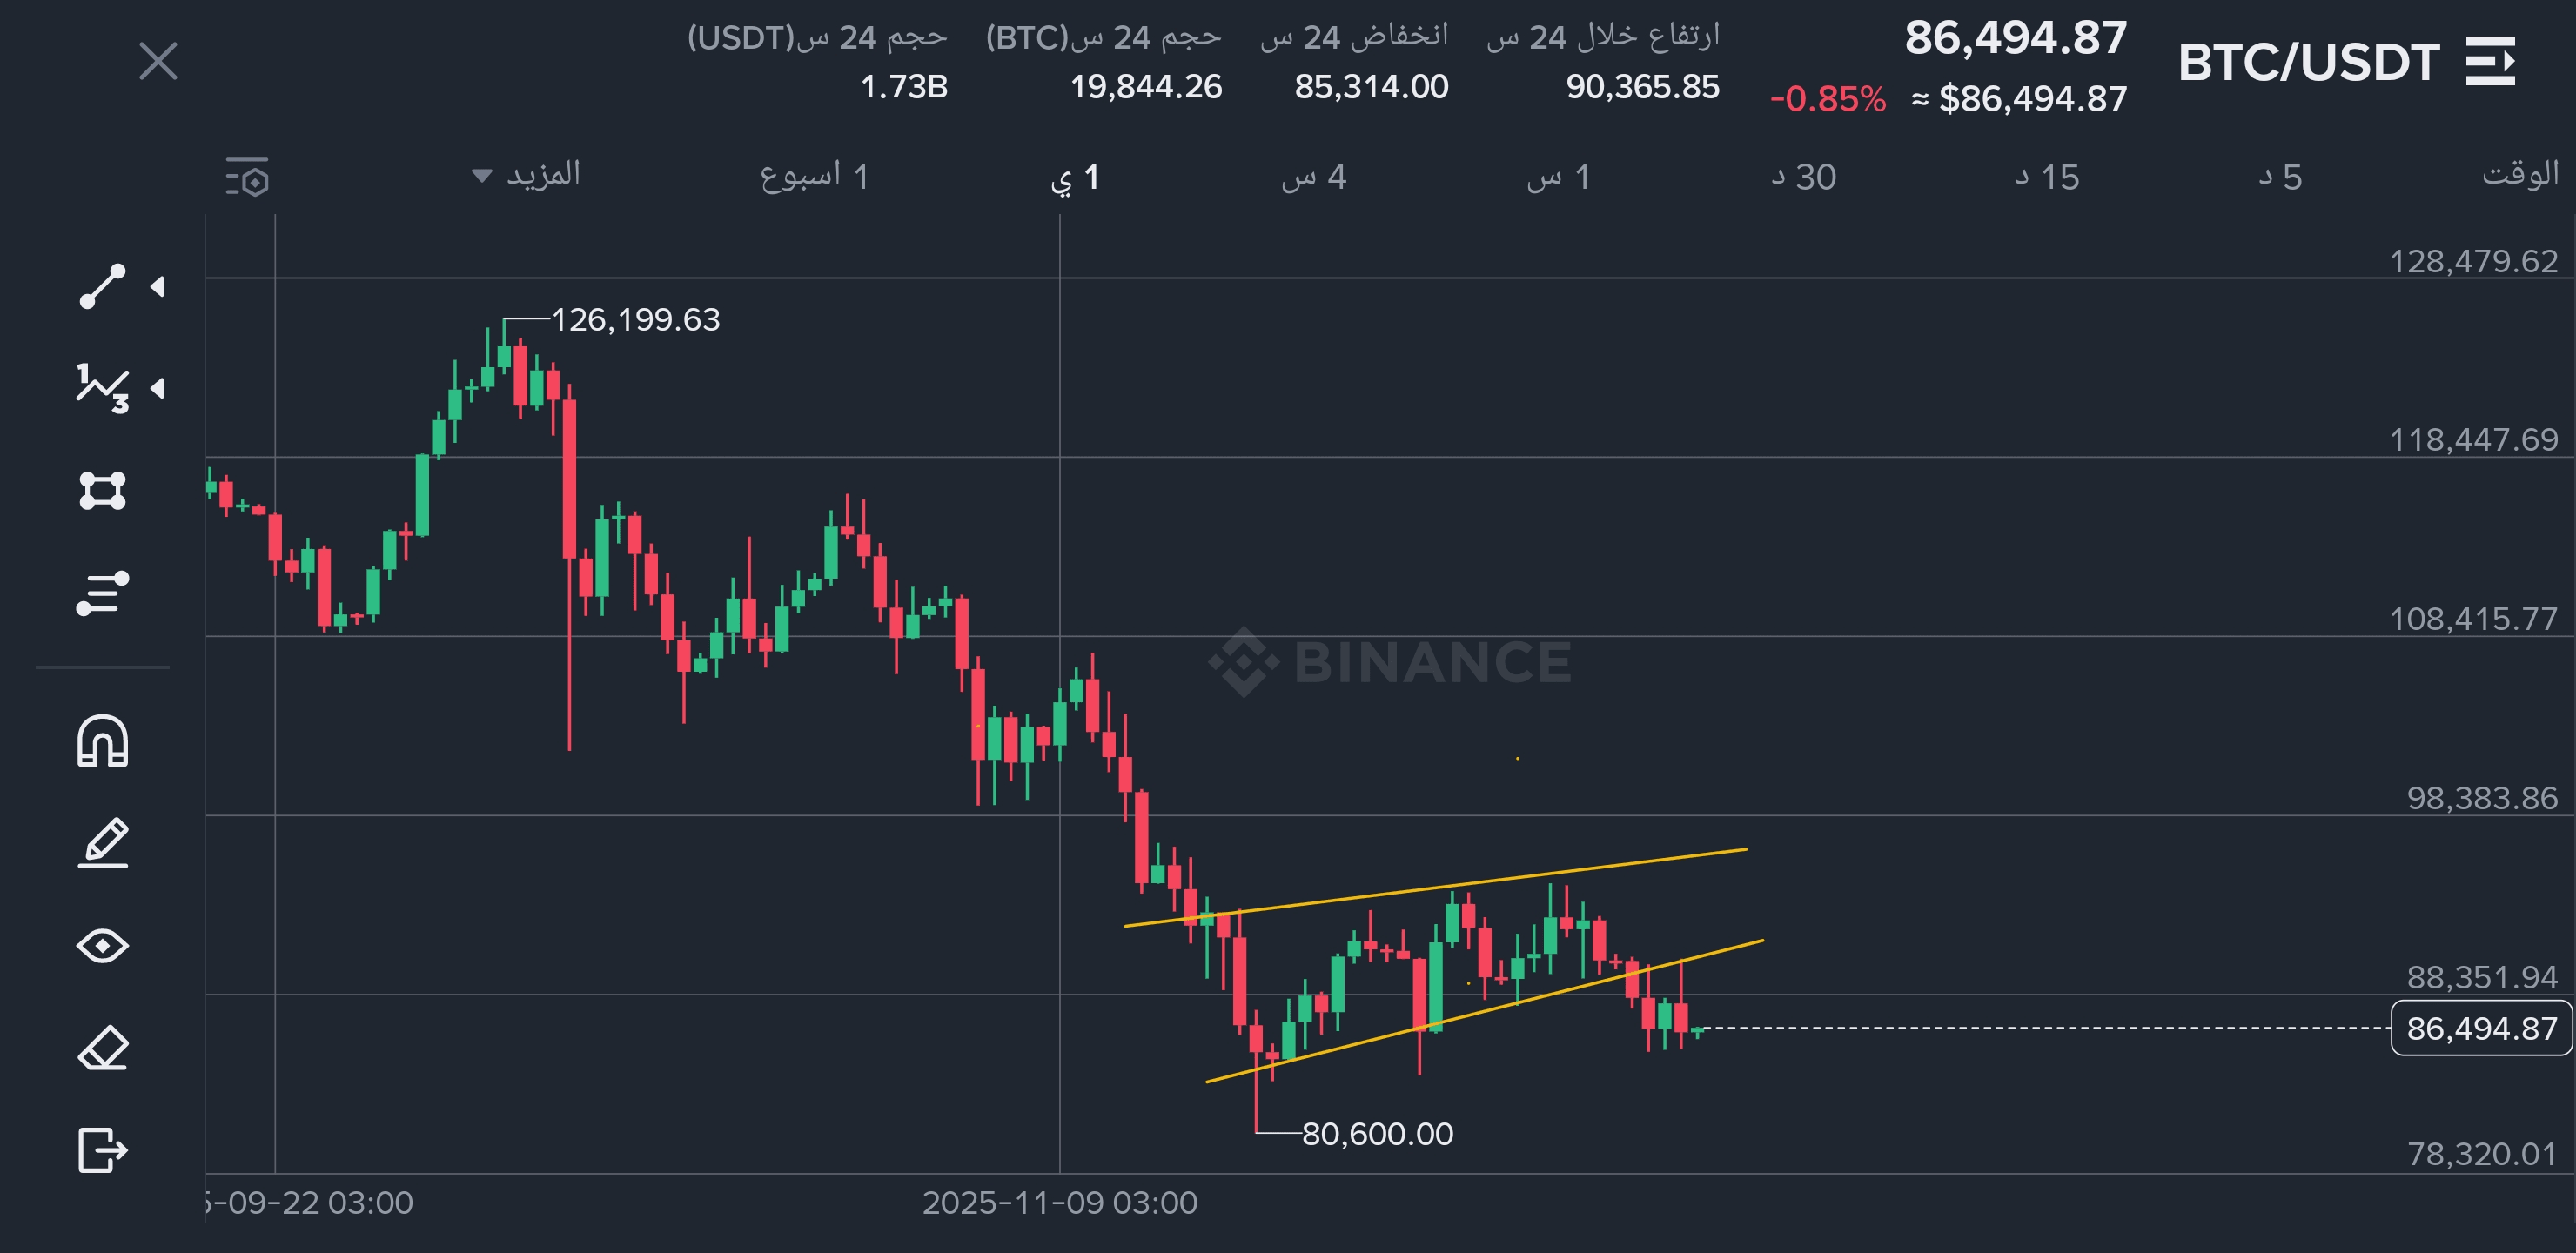The width and height of the screenshot is (2576, 1253).
Task: Select the pencil draw tool
Action: coord(102,843)
